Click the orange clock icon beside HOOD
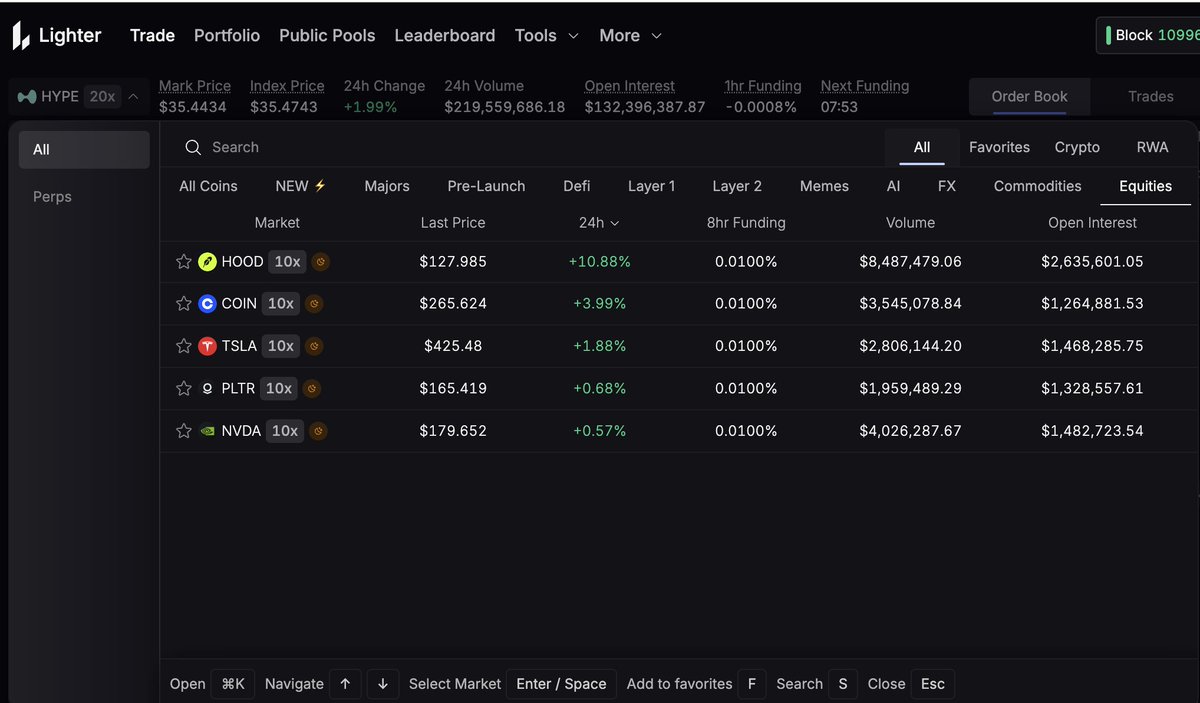The height and width of the screenshot is (703, 1200). pyautogui.click(x=320, y=262)
